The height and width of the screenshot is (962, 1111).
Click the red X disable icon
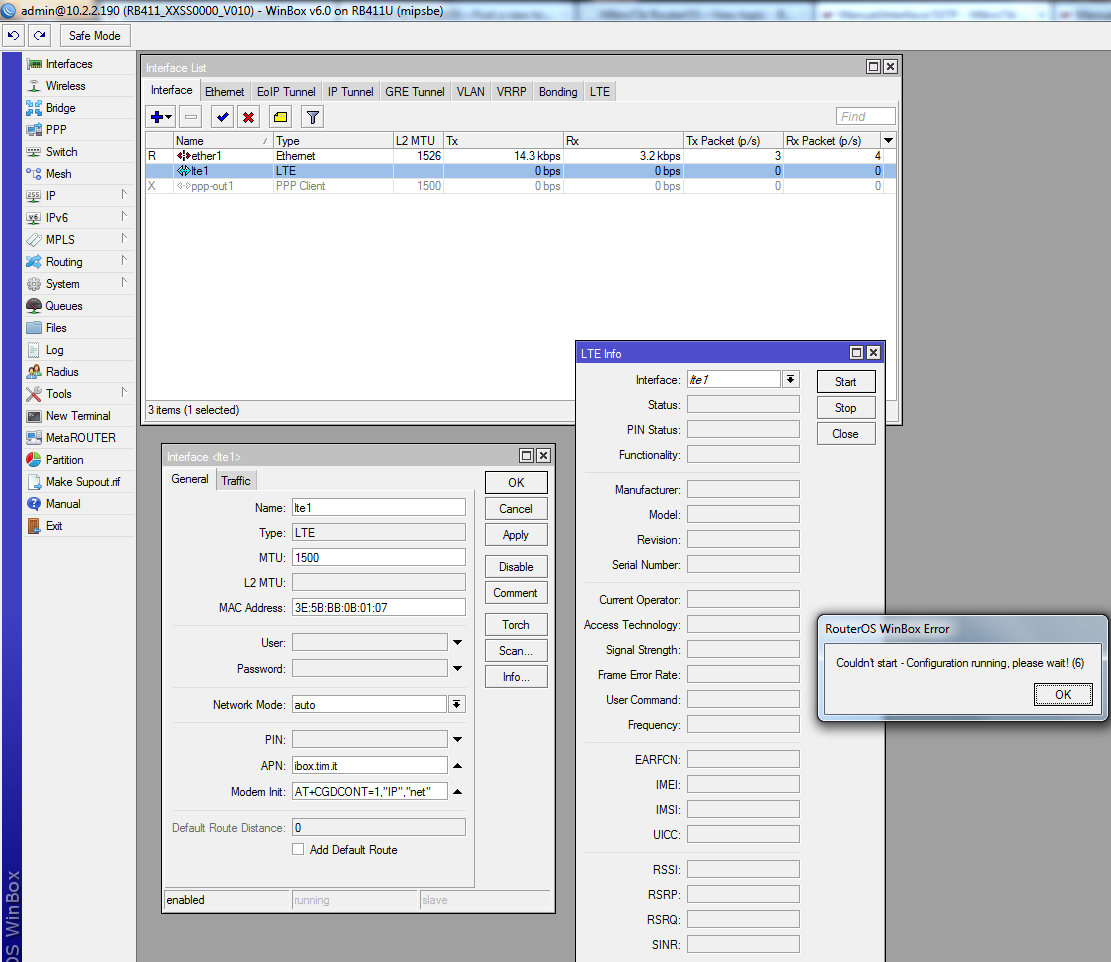point(248,117)
